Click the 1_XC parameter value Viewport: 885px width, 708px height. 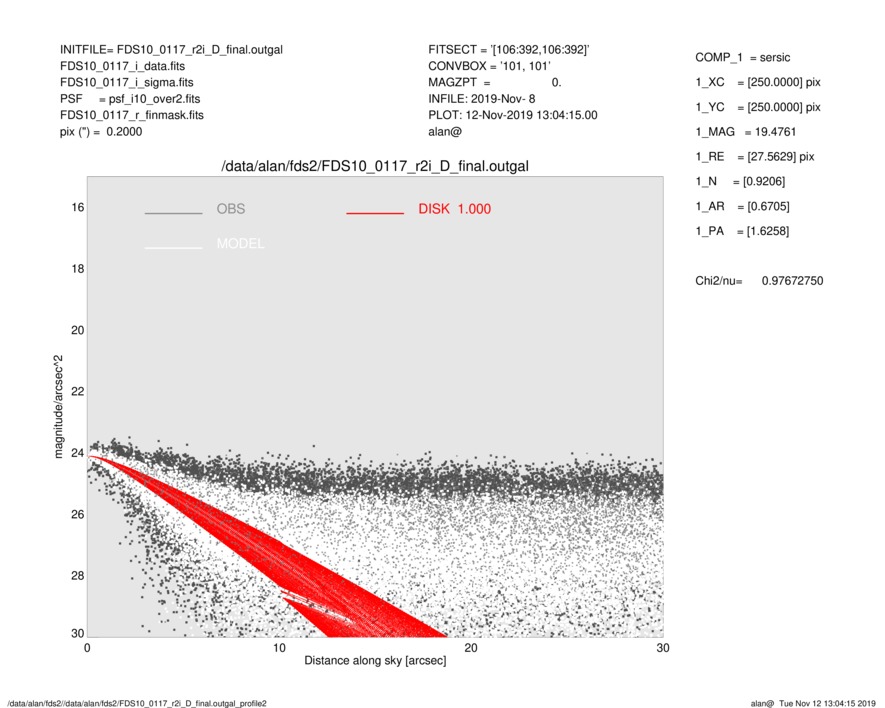click(784, 82)
